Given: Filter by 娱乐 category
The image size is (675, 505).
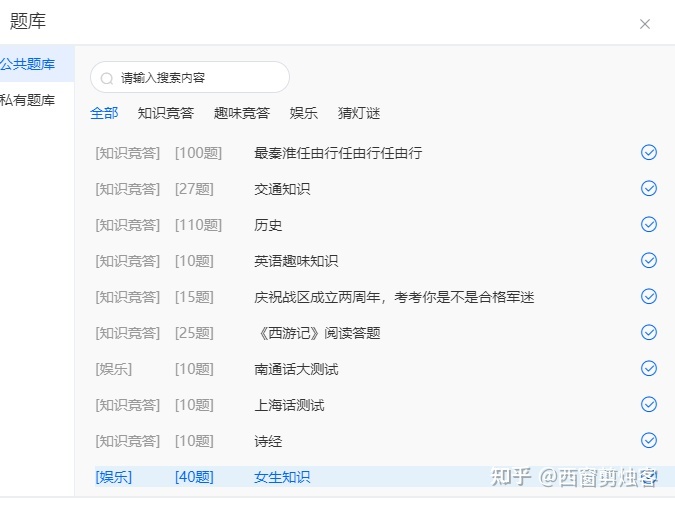Looking at the screenshot, I should (x=304, y=113).
